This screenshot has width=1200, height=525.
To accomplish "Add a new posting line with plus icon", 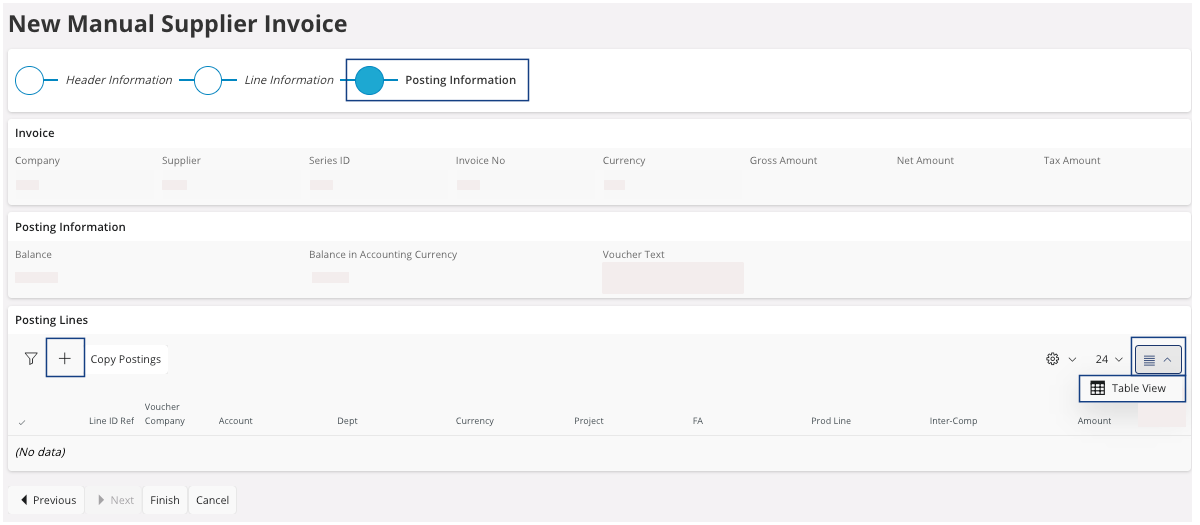I will pyautogui.click(x=65, y=359).
